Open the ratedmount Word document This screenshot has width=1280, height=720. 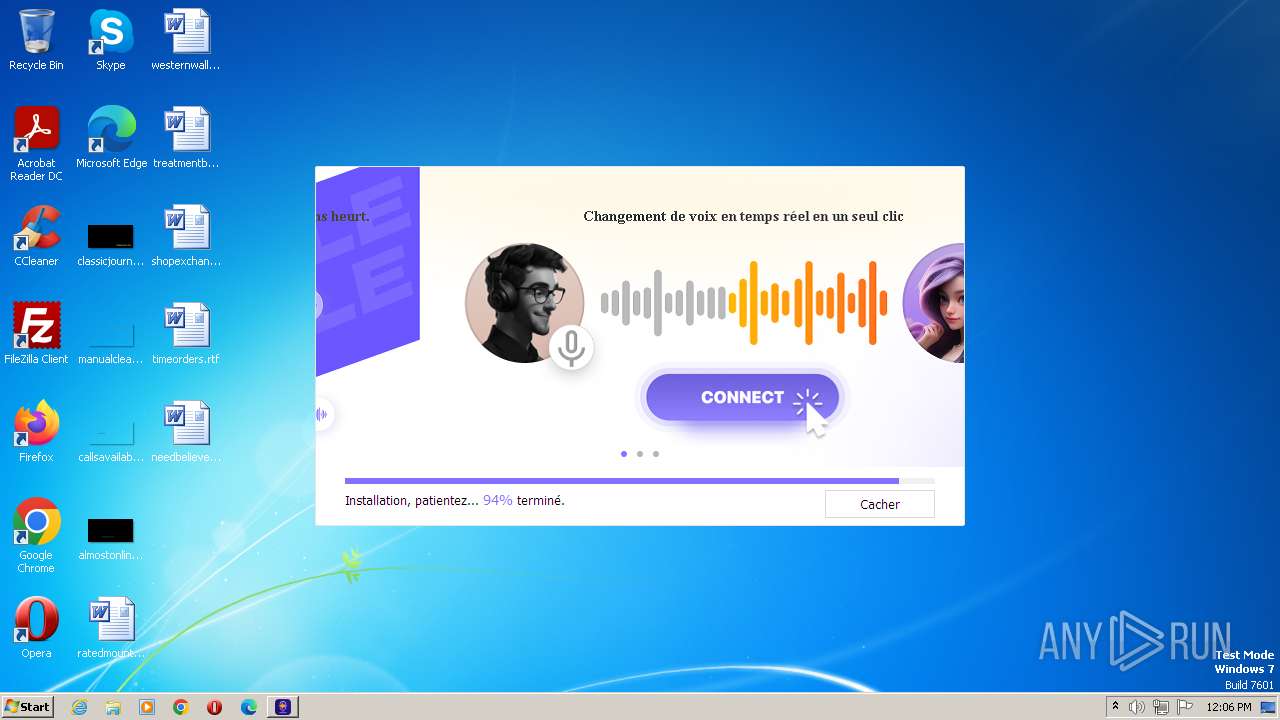pos(110,628)
